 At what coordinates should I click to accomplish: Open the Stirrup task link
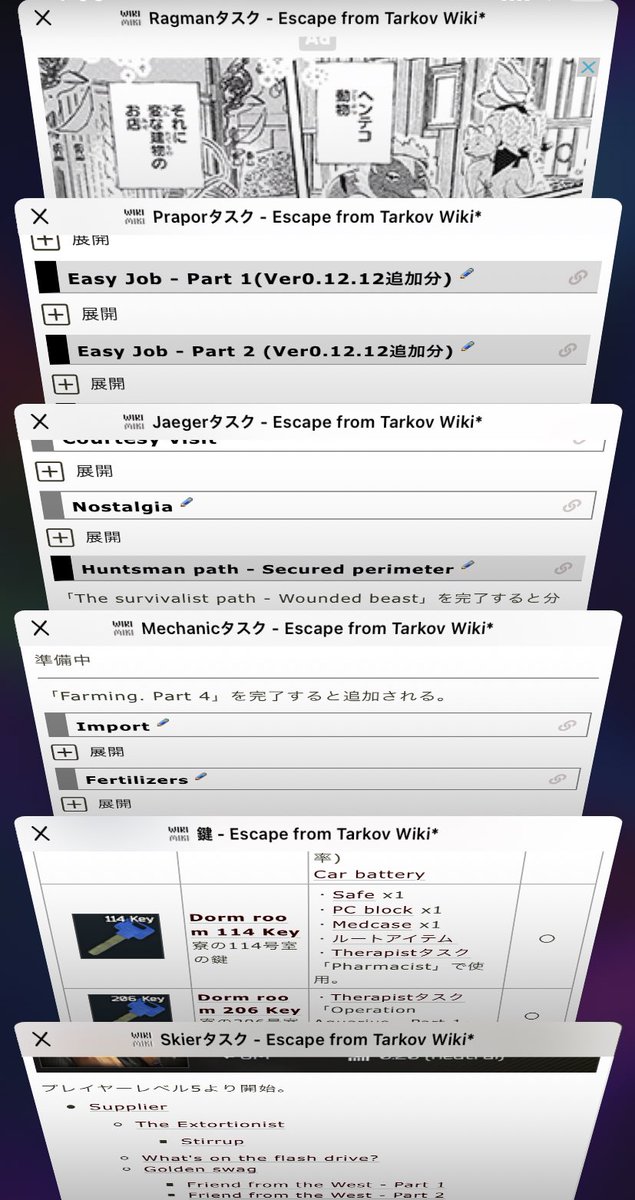click(212, 1141)
